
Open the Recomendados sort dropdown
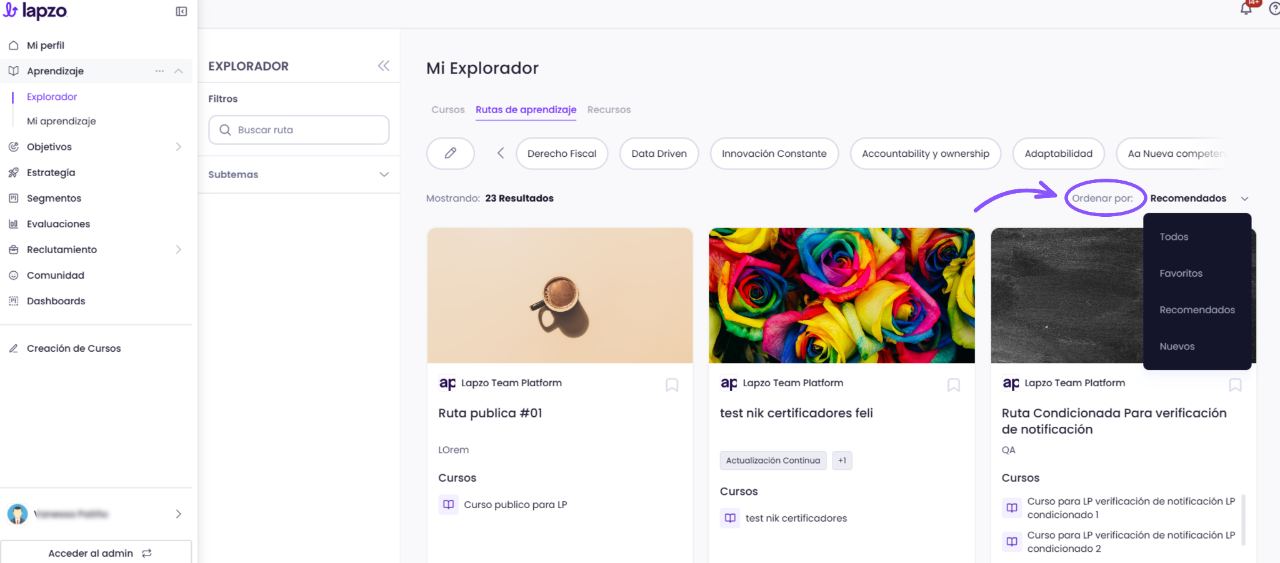point(1199,198)
